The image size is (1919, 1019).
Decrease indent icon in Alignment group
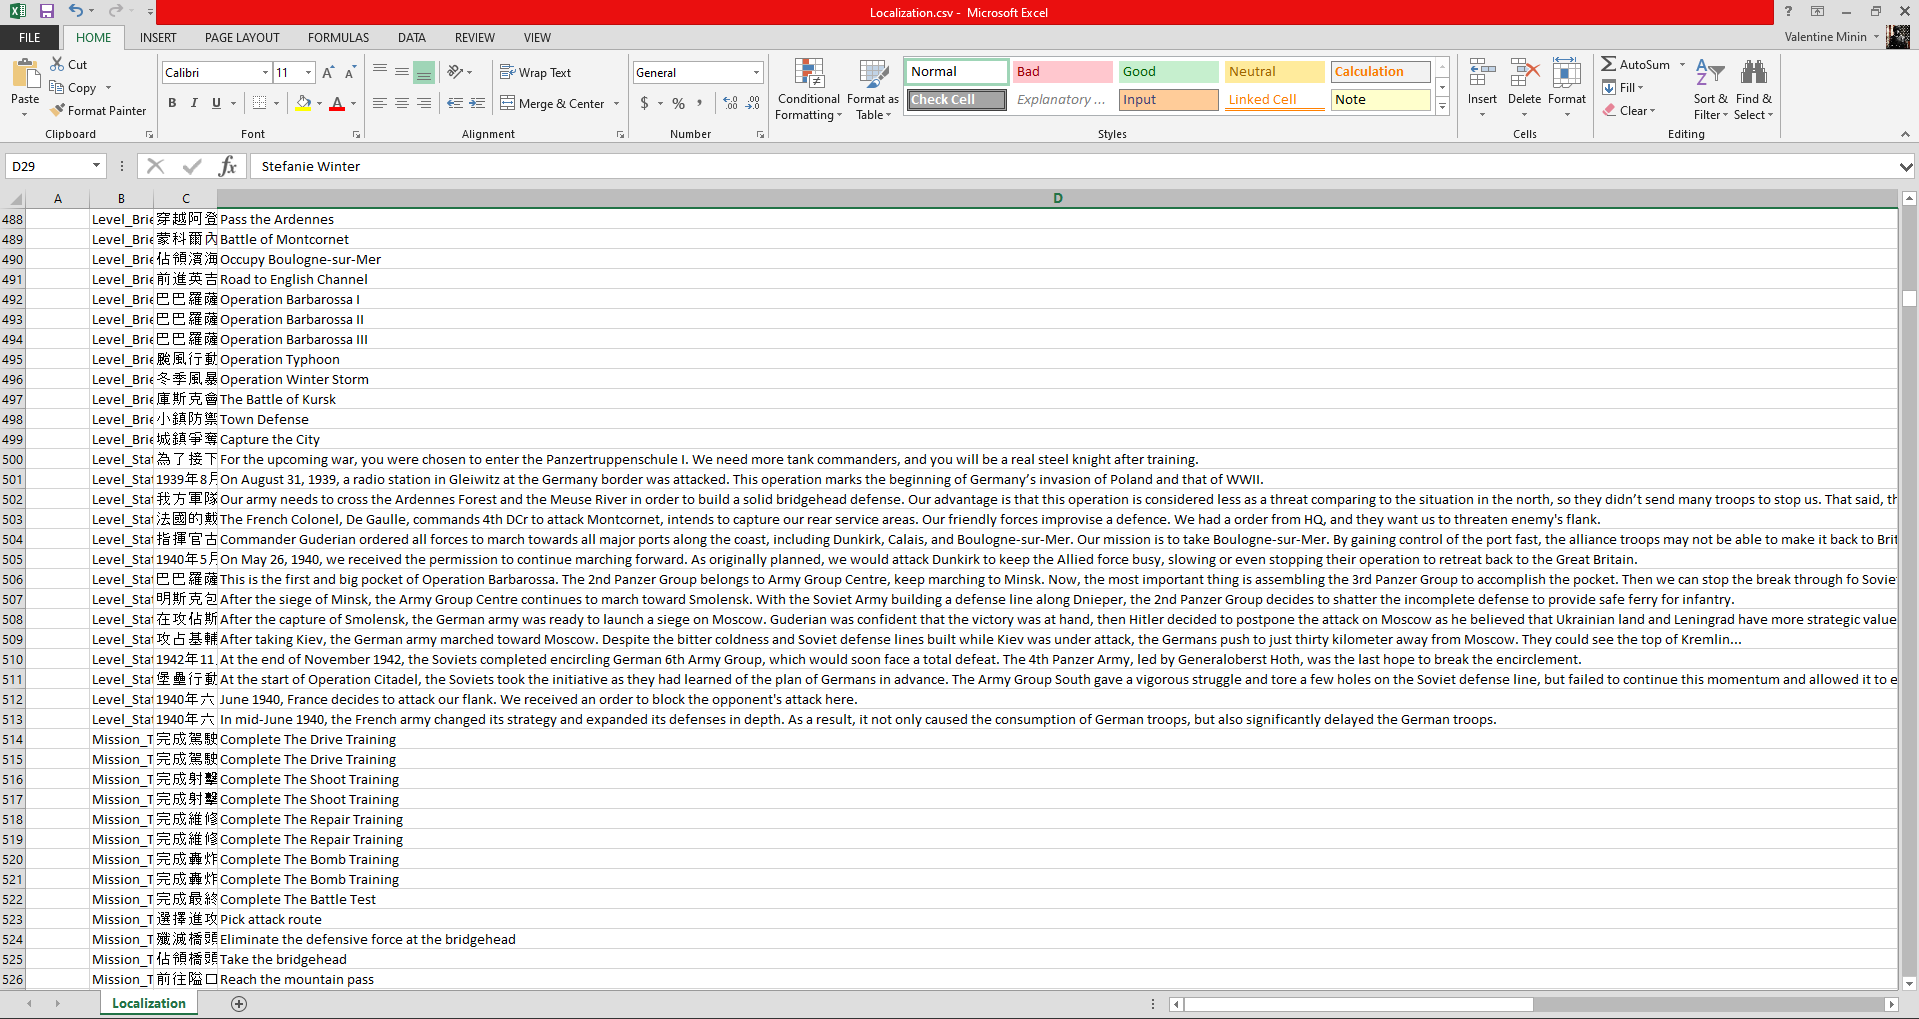[x=455, y=103]
